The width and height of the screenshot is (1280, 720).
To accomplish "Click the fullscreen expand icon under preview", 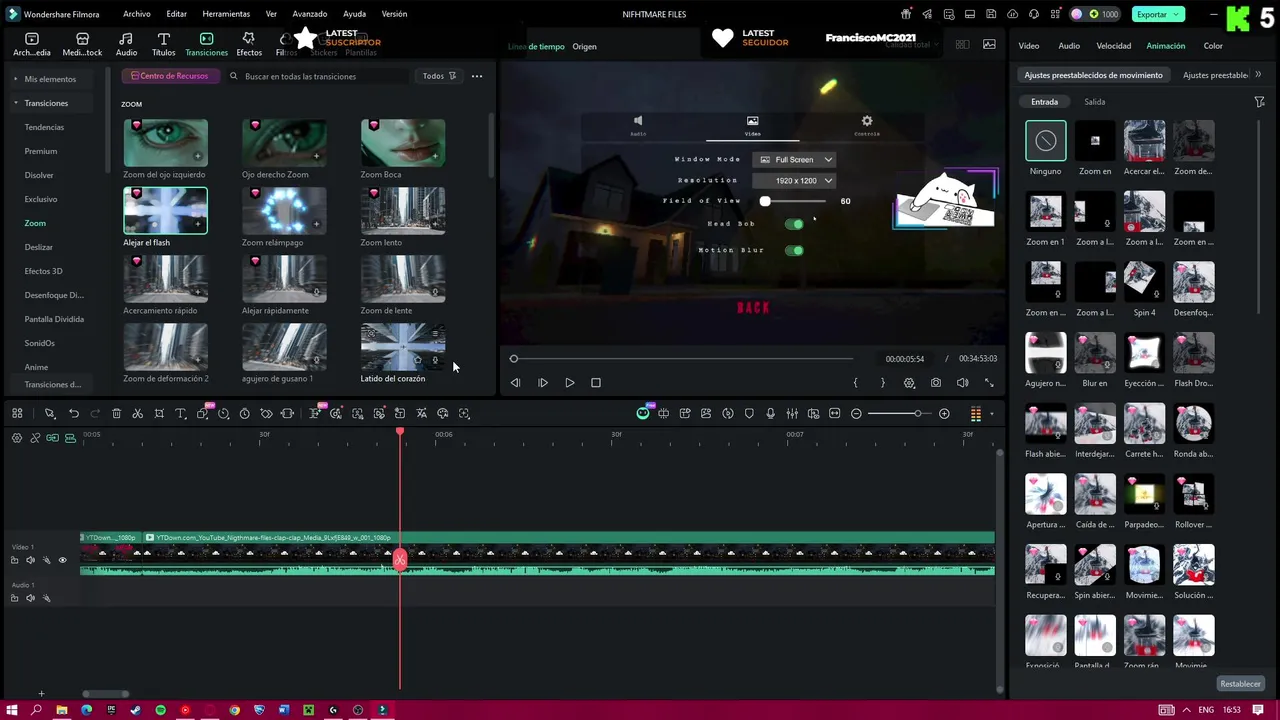I will click(989, 382).
